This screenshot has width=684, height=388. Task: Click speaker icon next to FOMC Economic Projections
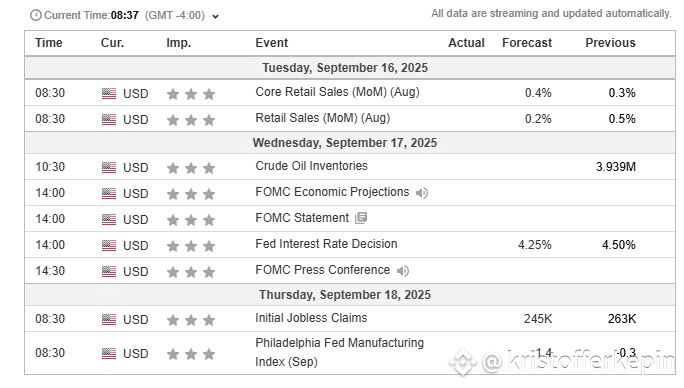[422, 193]
